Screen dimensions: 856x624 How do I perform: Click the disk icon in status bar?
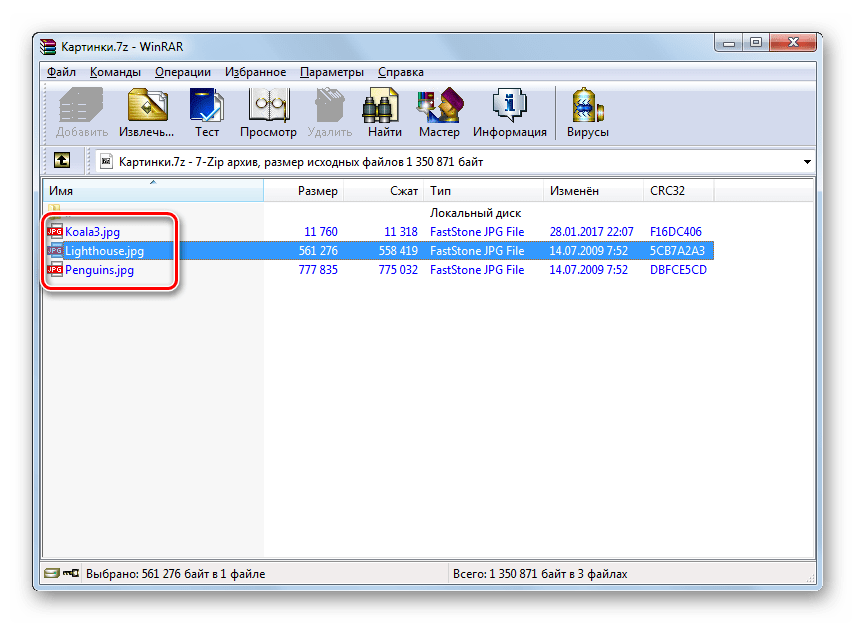(x=52, y=573)
